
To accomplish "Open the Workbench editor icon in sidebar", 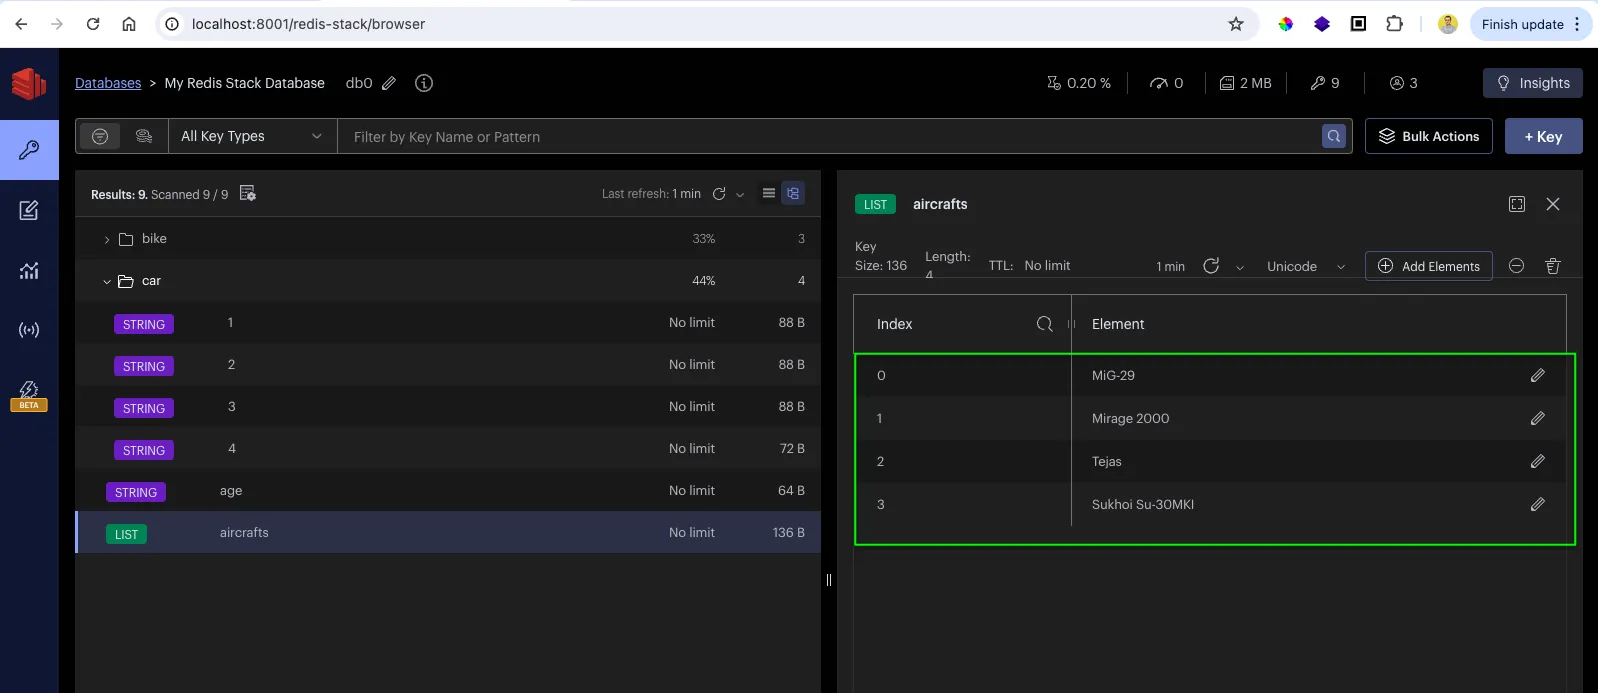I will pyautogui.click(x=29, y=210).
